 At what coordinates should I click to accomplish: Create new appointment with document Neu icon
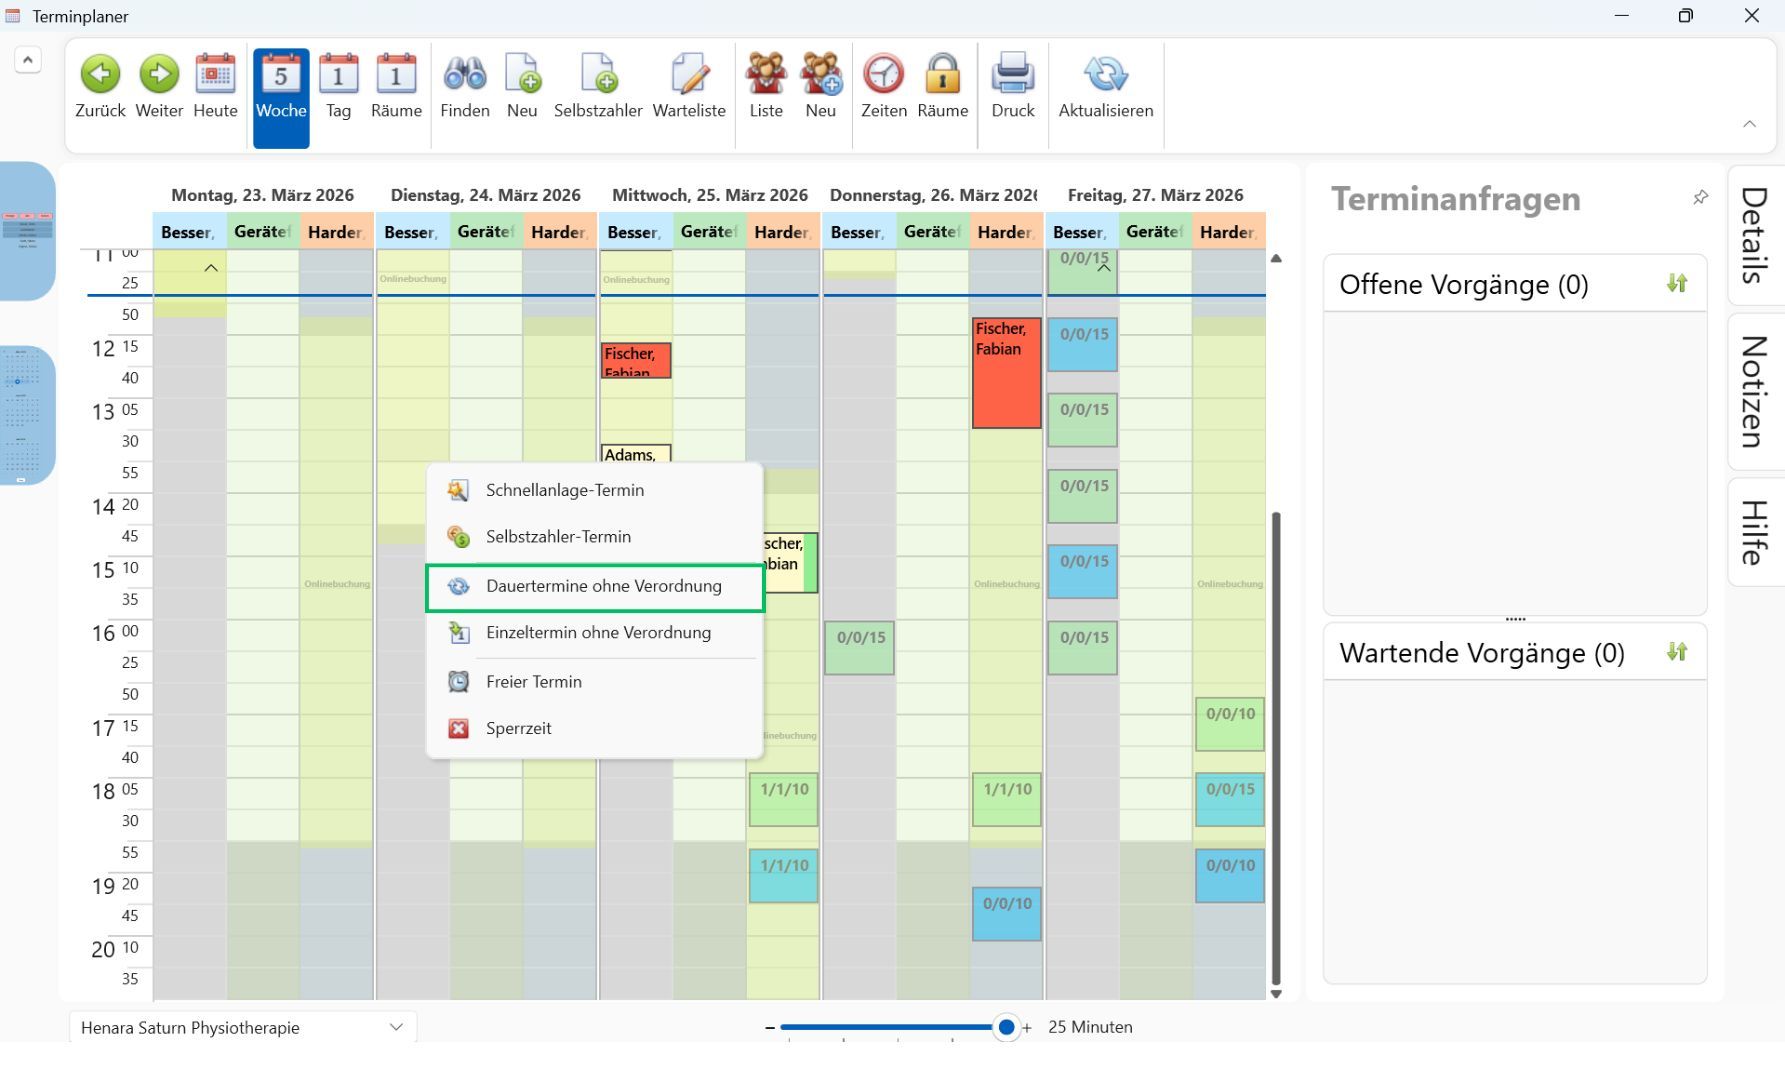point(522,87)
